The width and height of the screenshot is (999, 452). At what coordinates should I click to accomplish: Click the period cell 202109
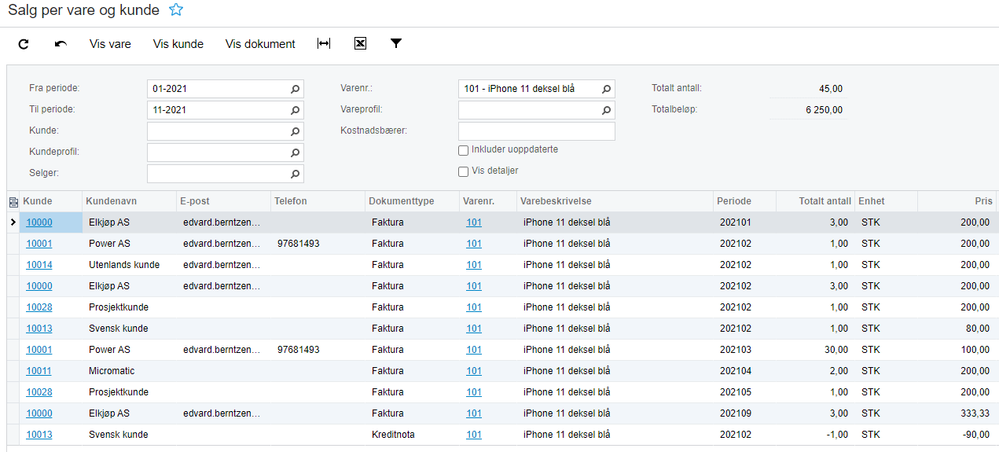(744, 413)
